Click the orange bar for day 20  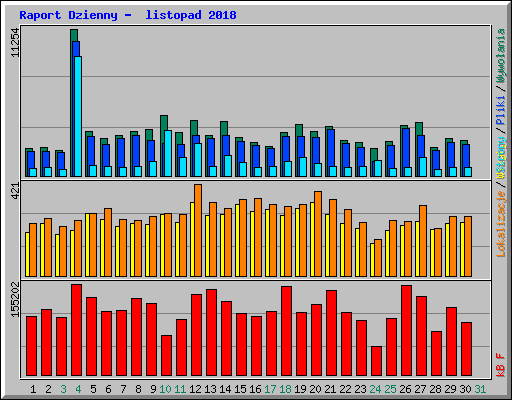[x=318, y=234]
